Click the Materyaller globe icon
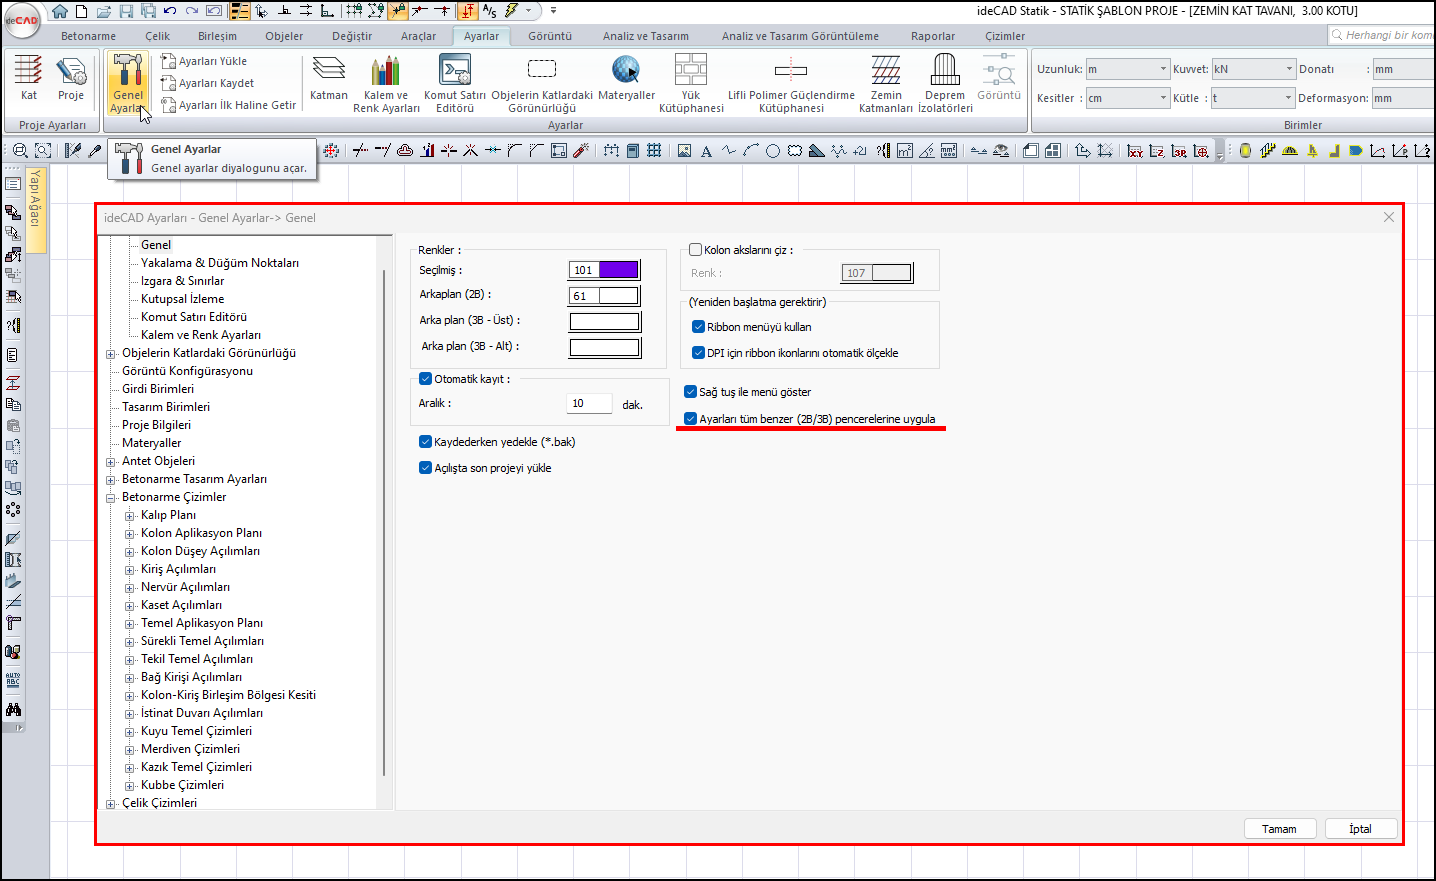Screen dimensions: 1436x881 [626, 70]
